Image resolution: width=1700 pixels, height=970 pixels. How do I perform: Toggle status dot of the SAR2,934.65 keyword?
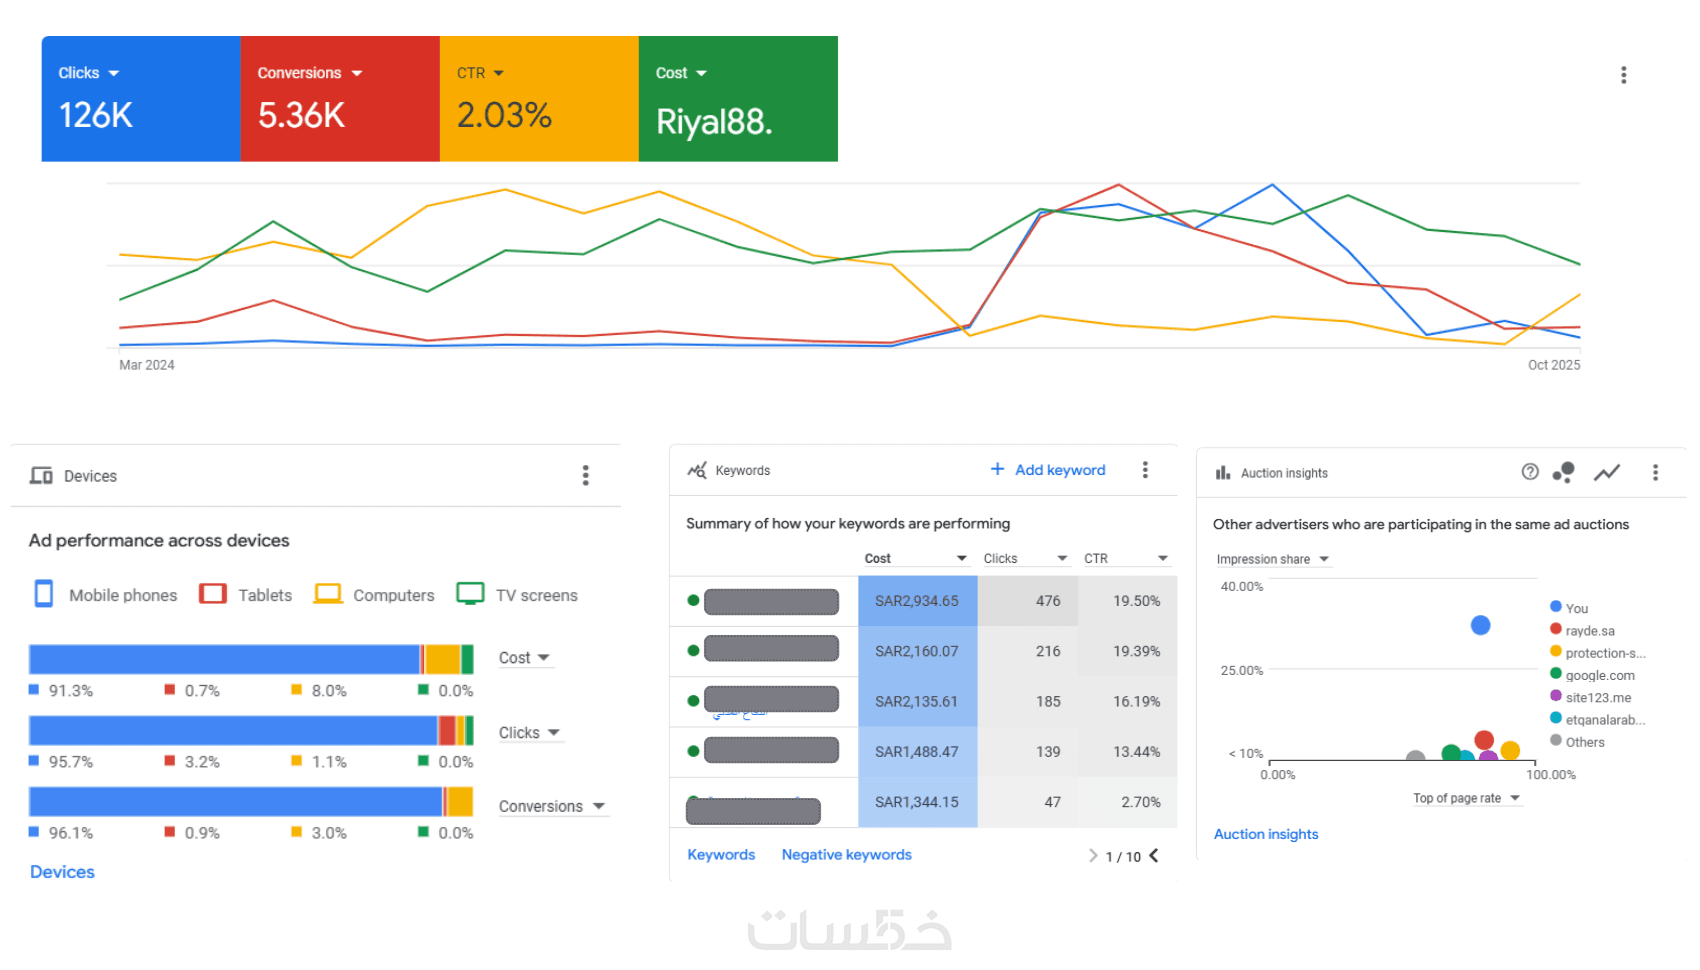tap(693, 601)
